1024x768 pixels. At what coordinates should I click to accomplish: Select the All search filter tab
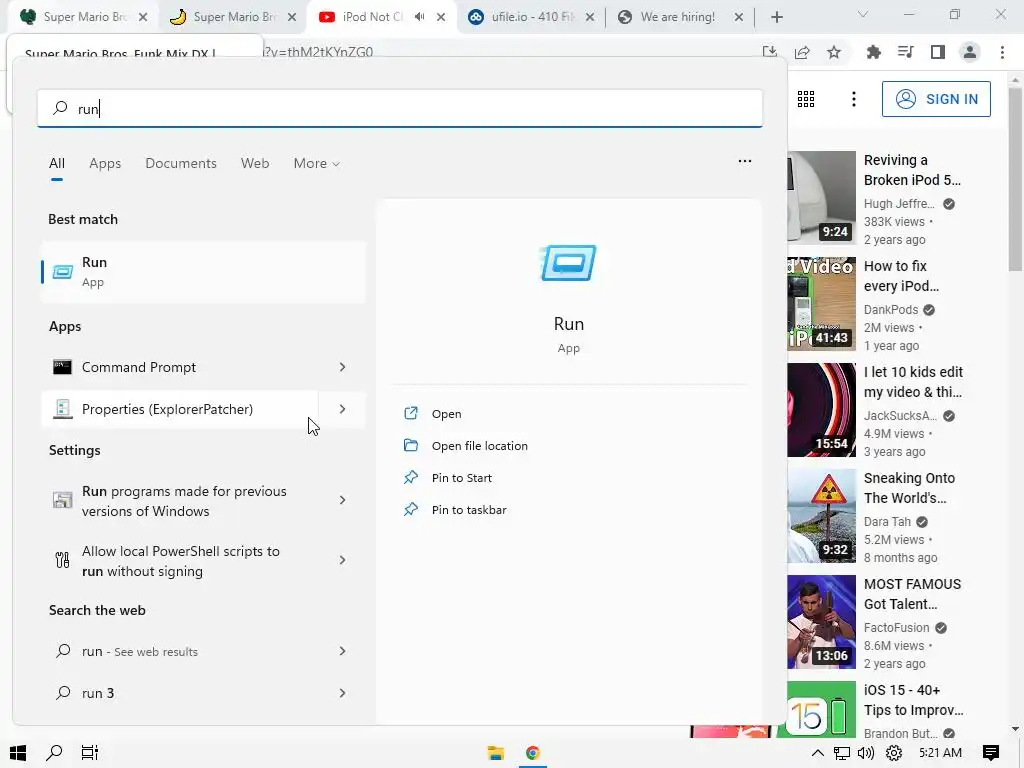[57, 163]
